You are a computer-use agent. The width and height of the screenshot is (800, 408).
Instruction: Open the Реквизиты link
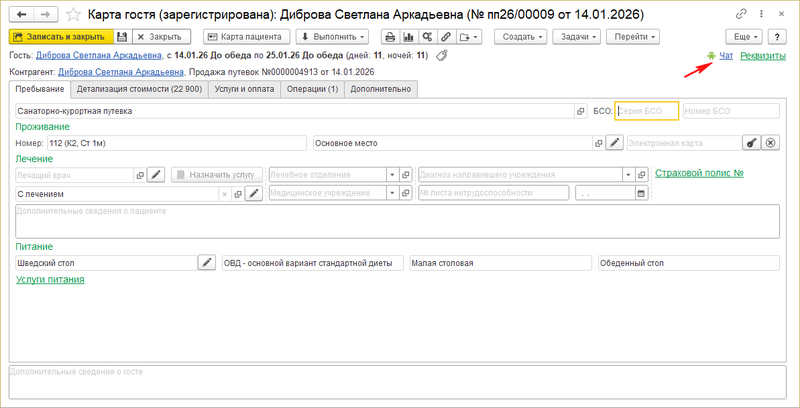coord(763,56)
